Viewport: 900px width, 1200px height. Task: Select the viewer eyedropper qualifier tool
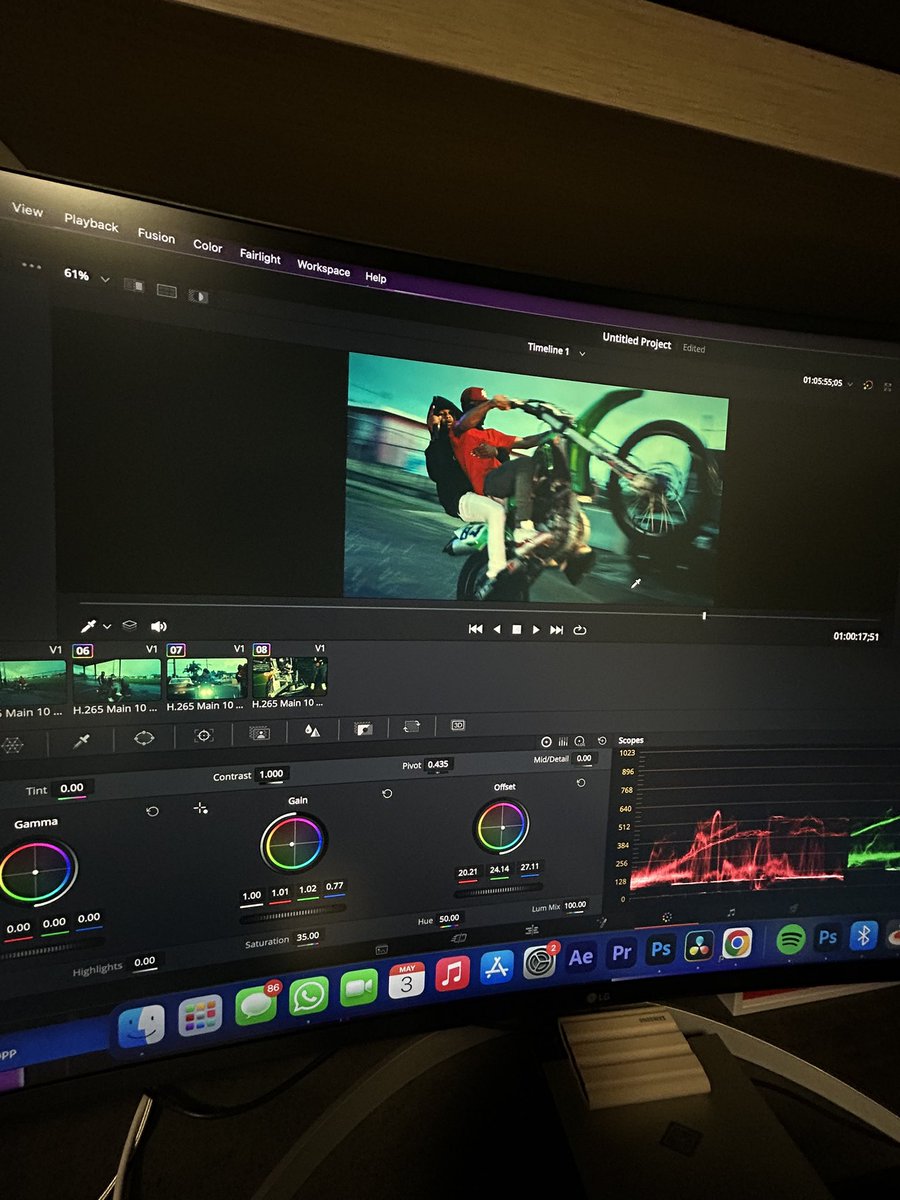point(89,625)
